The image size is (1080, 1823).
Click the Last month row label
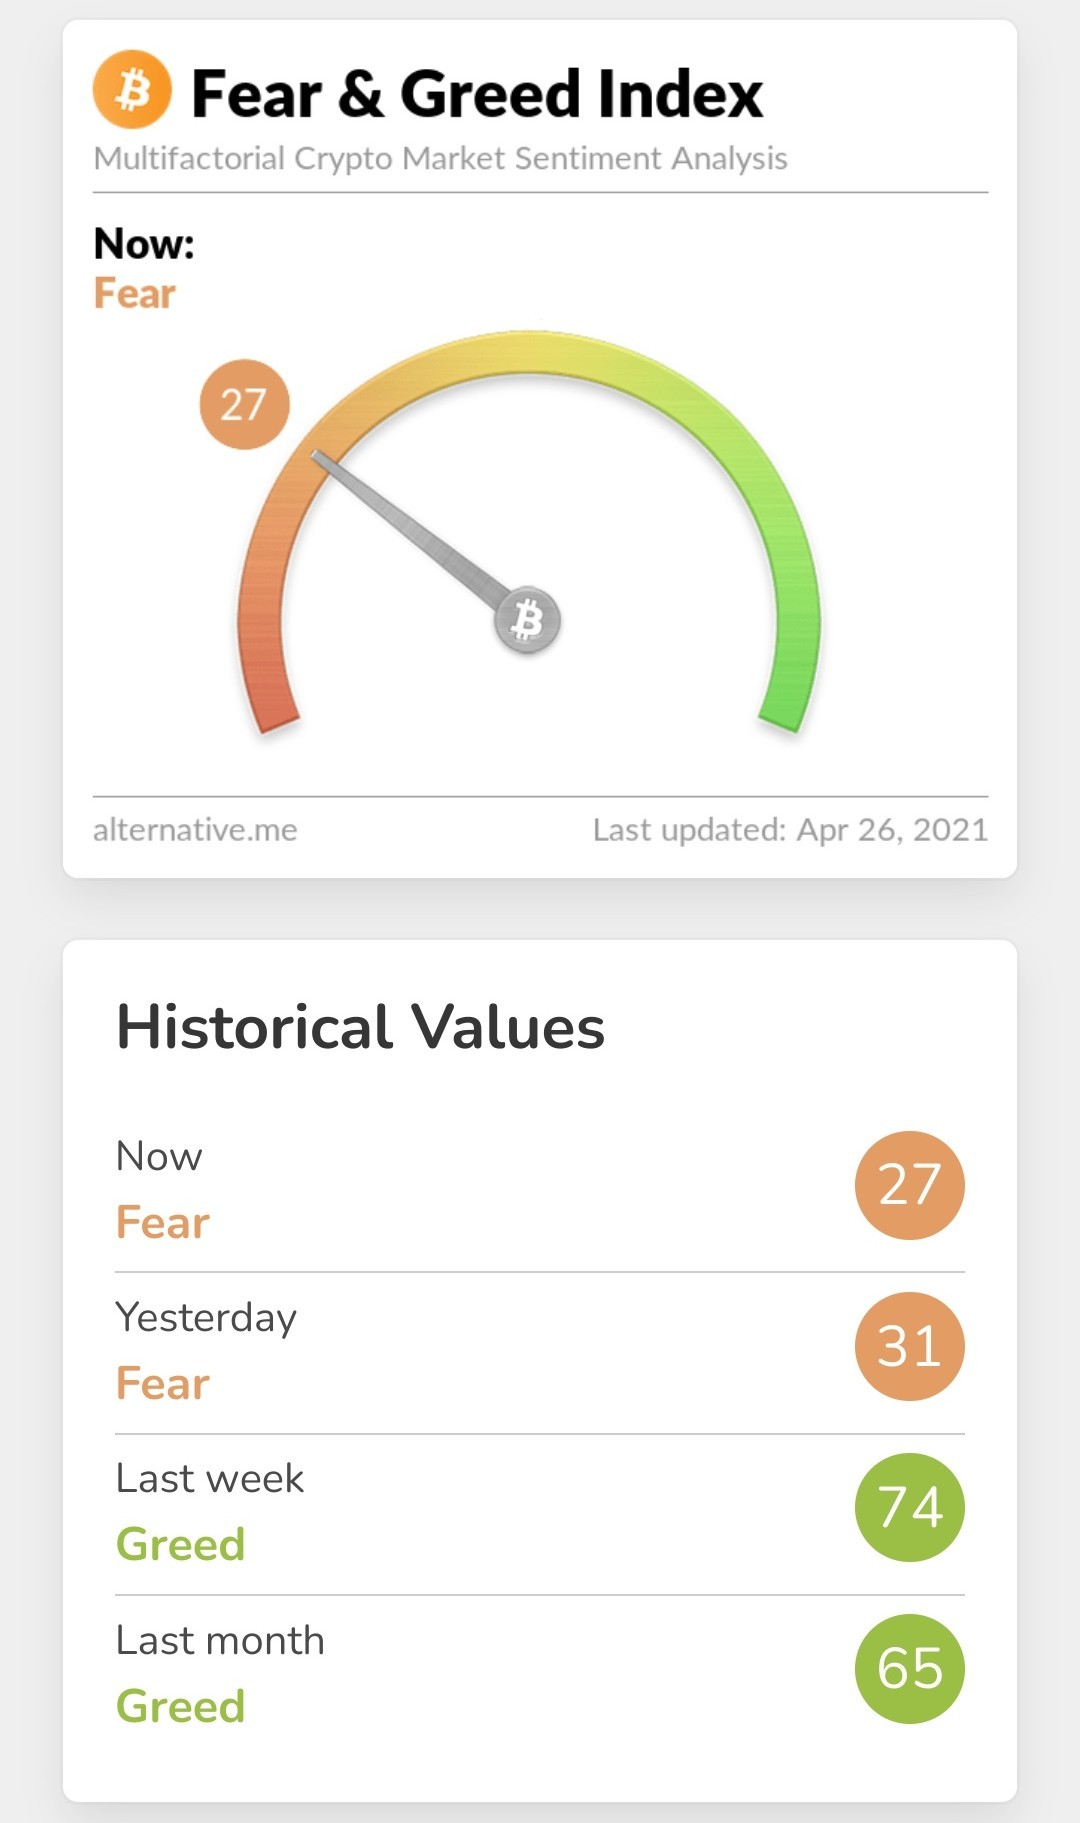click(x=220, y=1640)
